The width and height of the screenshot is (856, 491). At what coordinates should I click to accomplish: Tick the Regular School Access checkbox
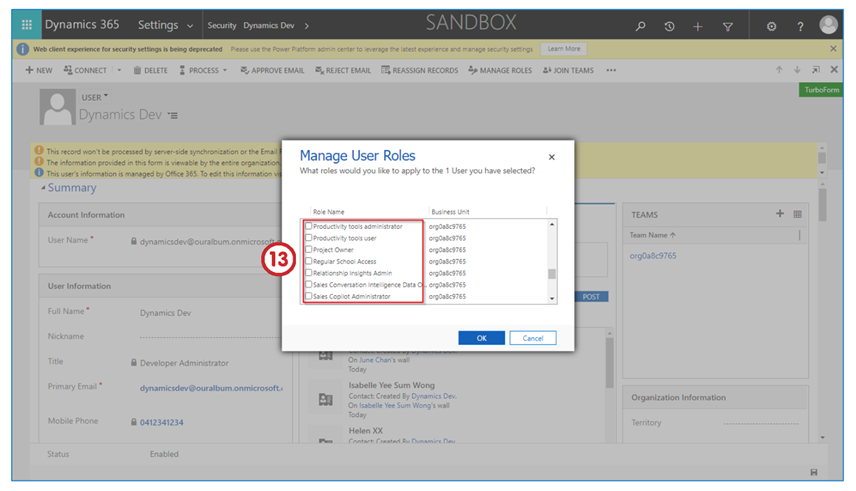point(309,262)
